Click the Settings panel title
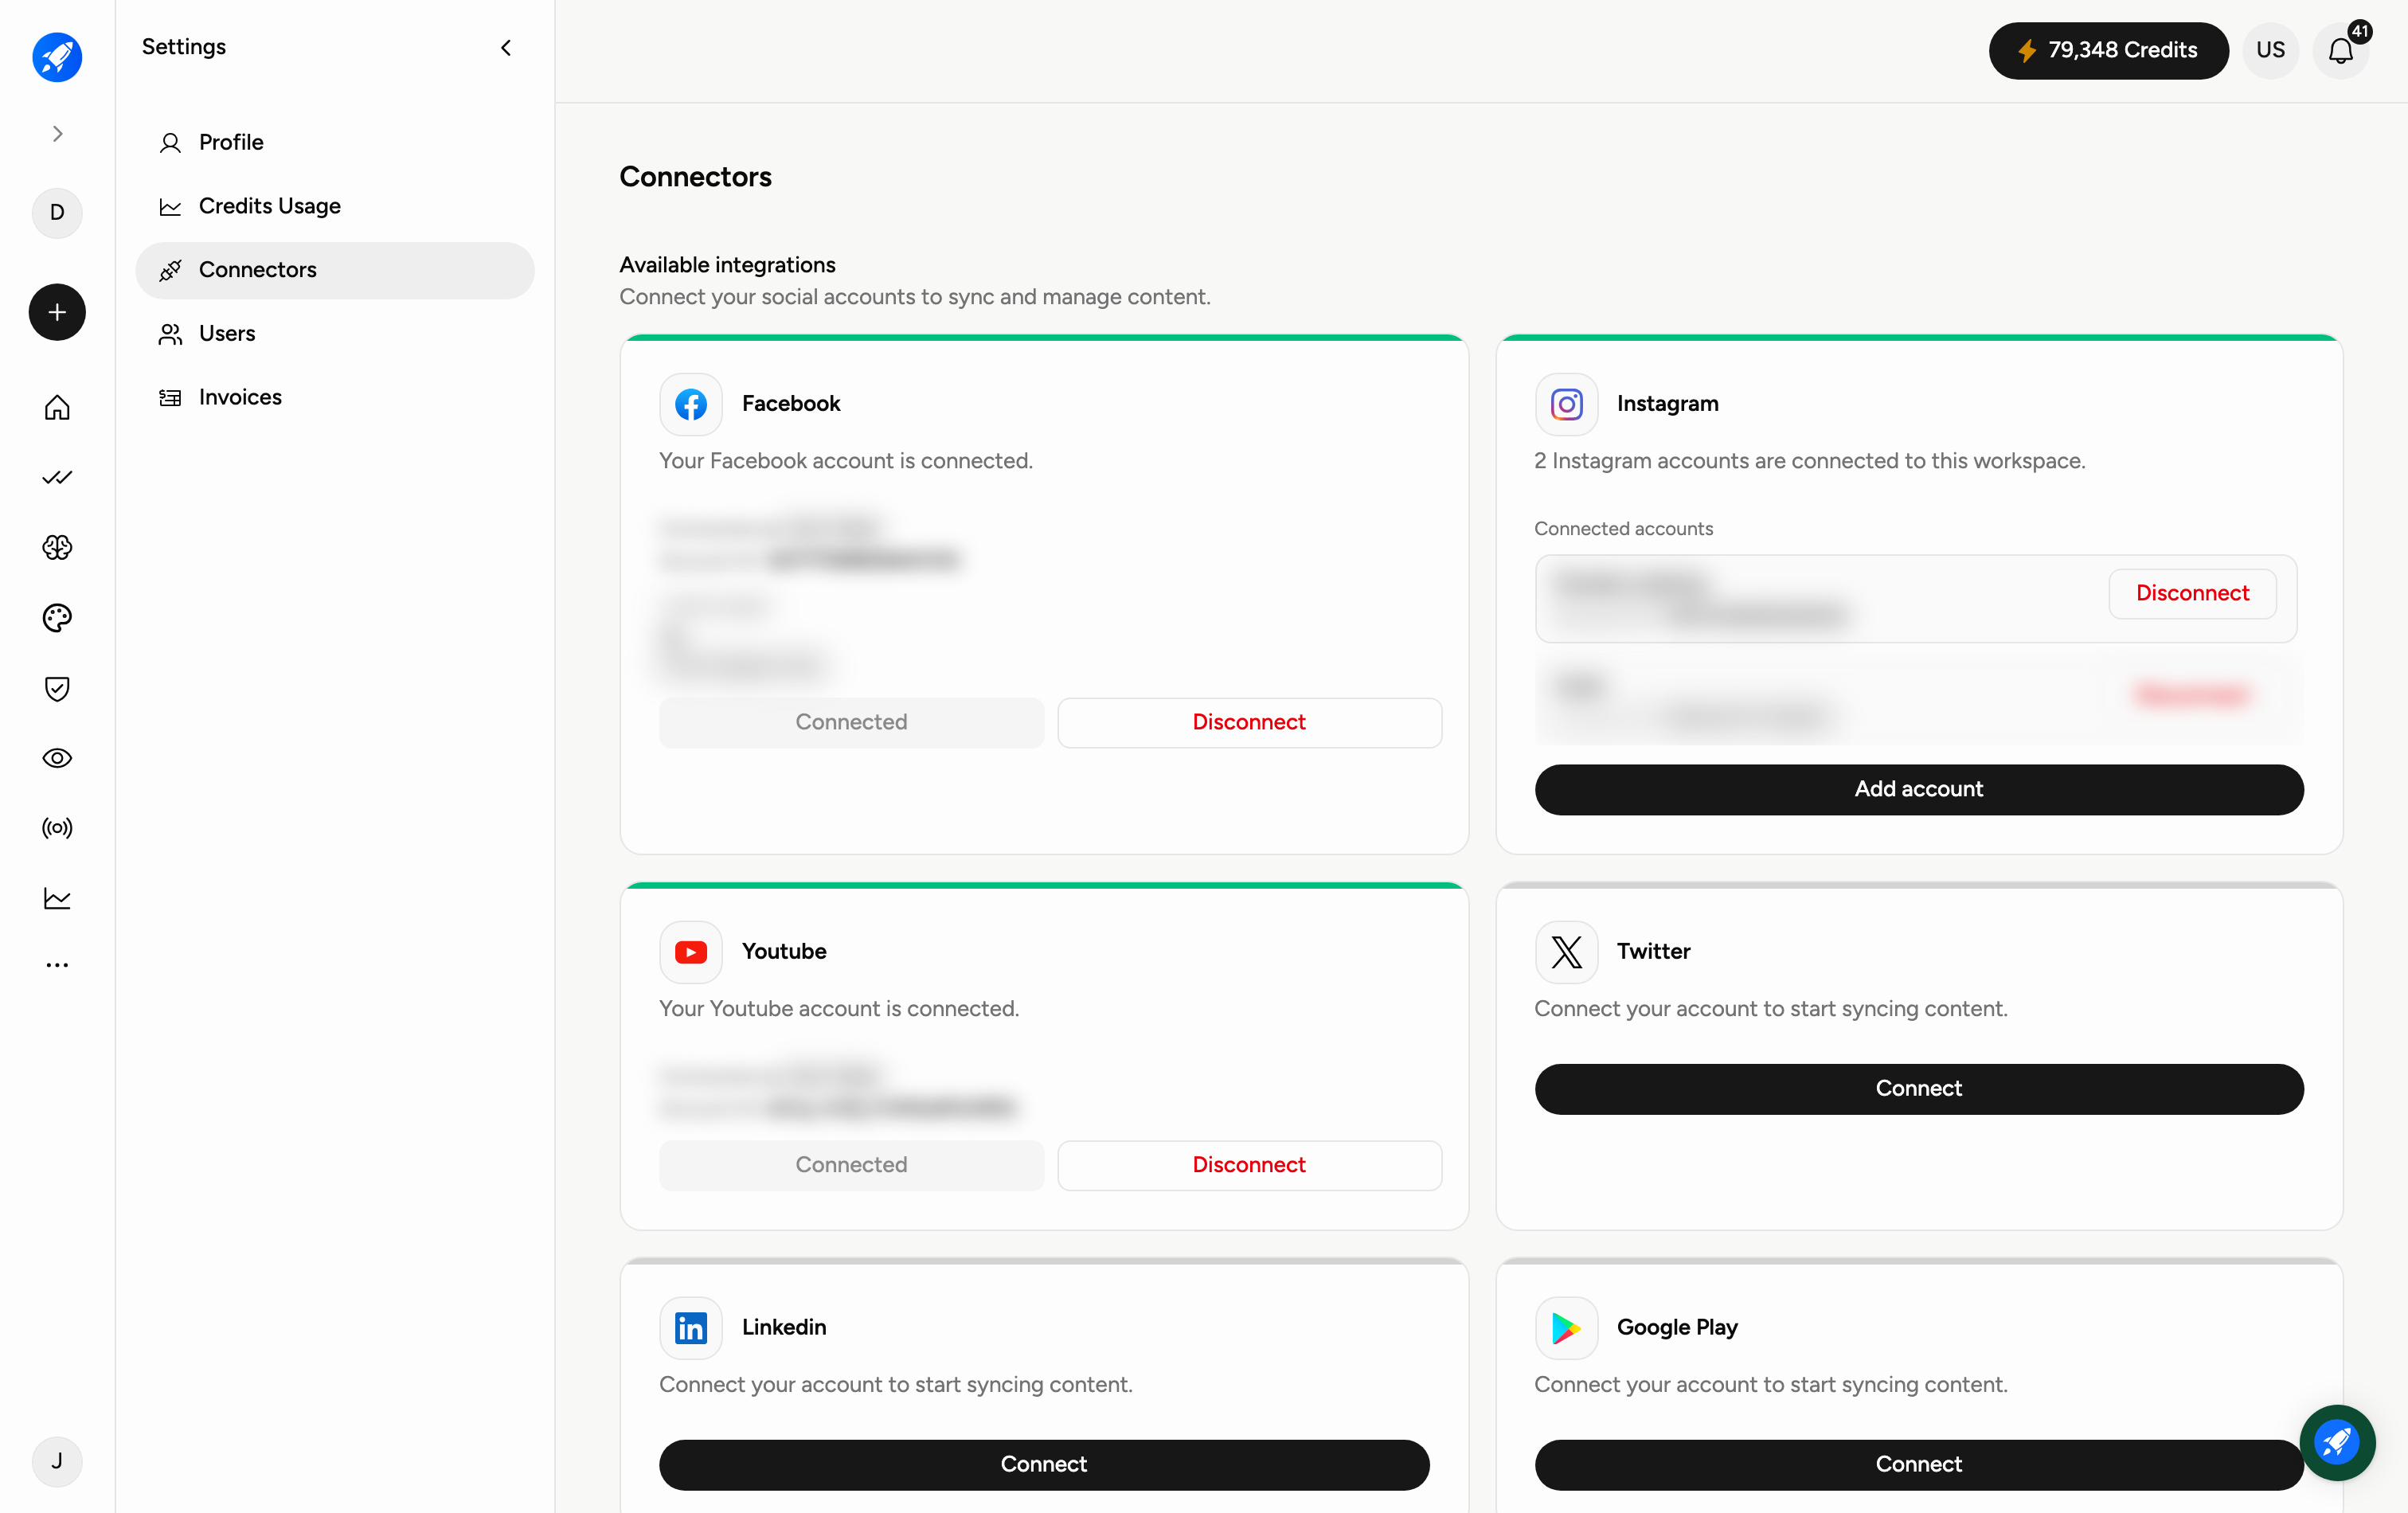The image size is (2408, 1513). click(184, 47)
